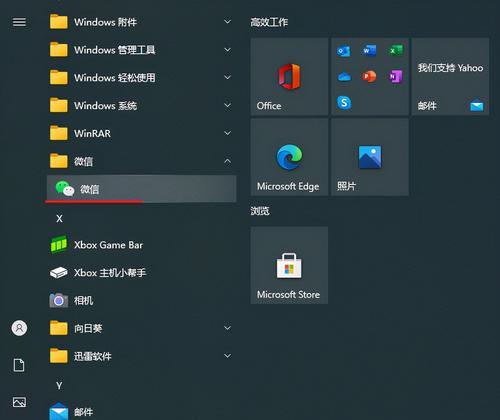Open the hamburger menu at top left

point(19,22)
